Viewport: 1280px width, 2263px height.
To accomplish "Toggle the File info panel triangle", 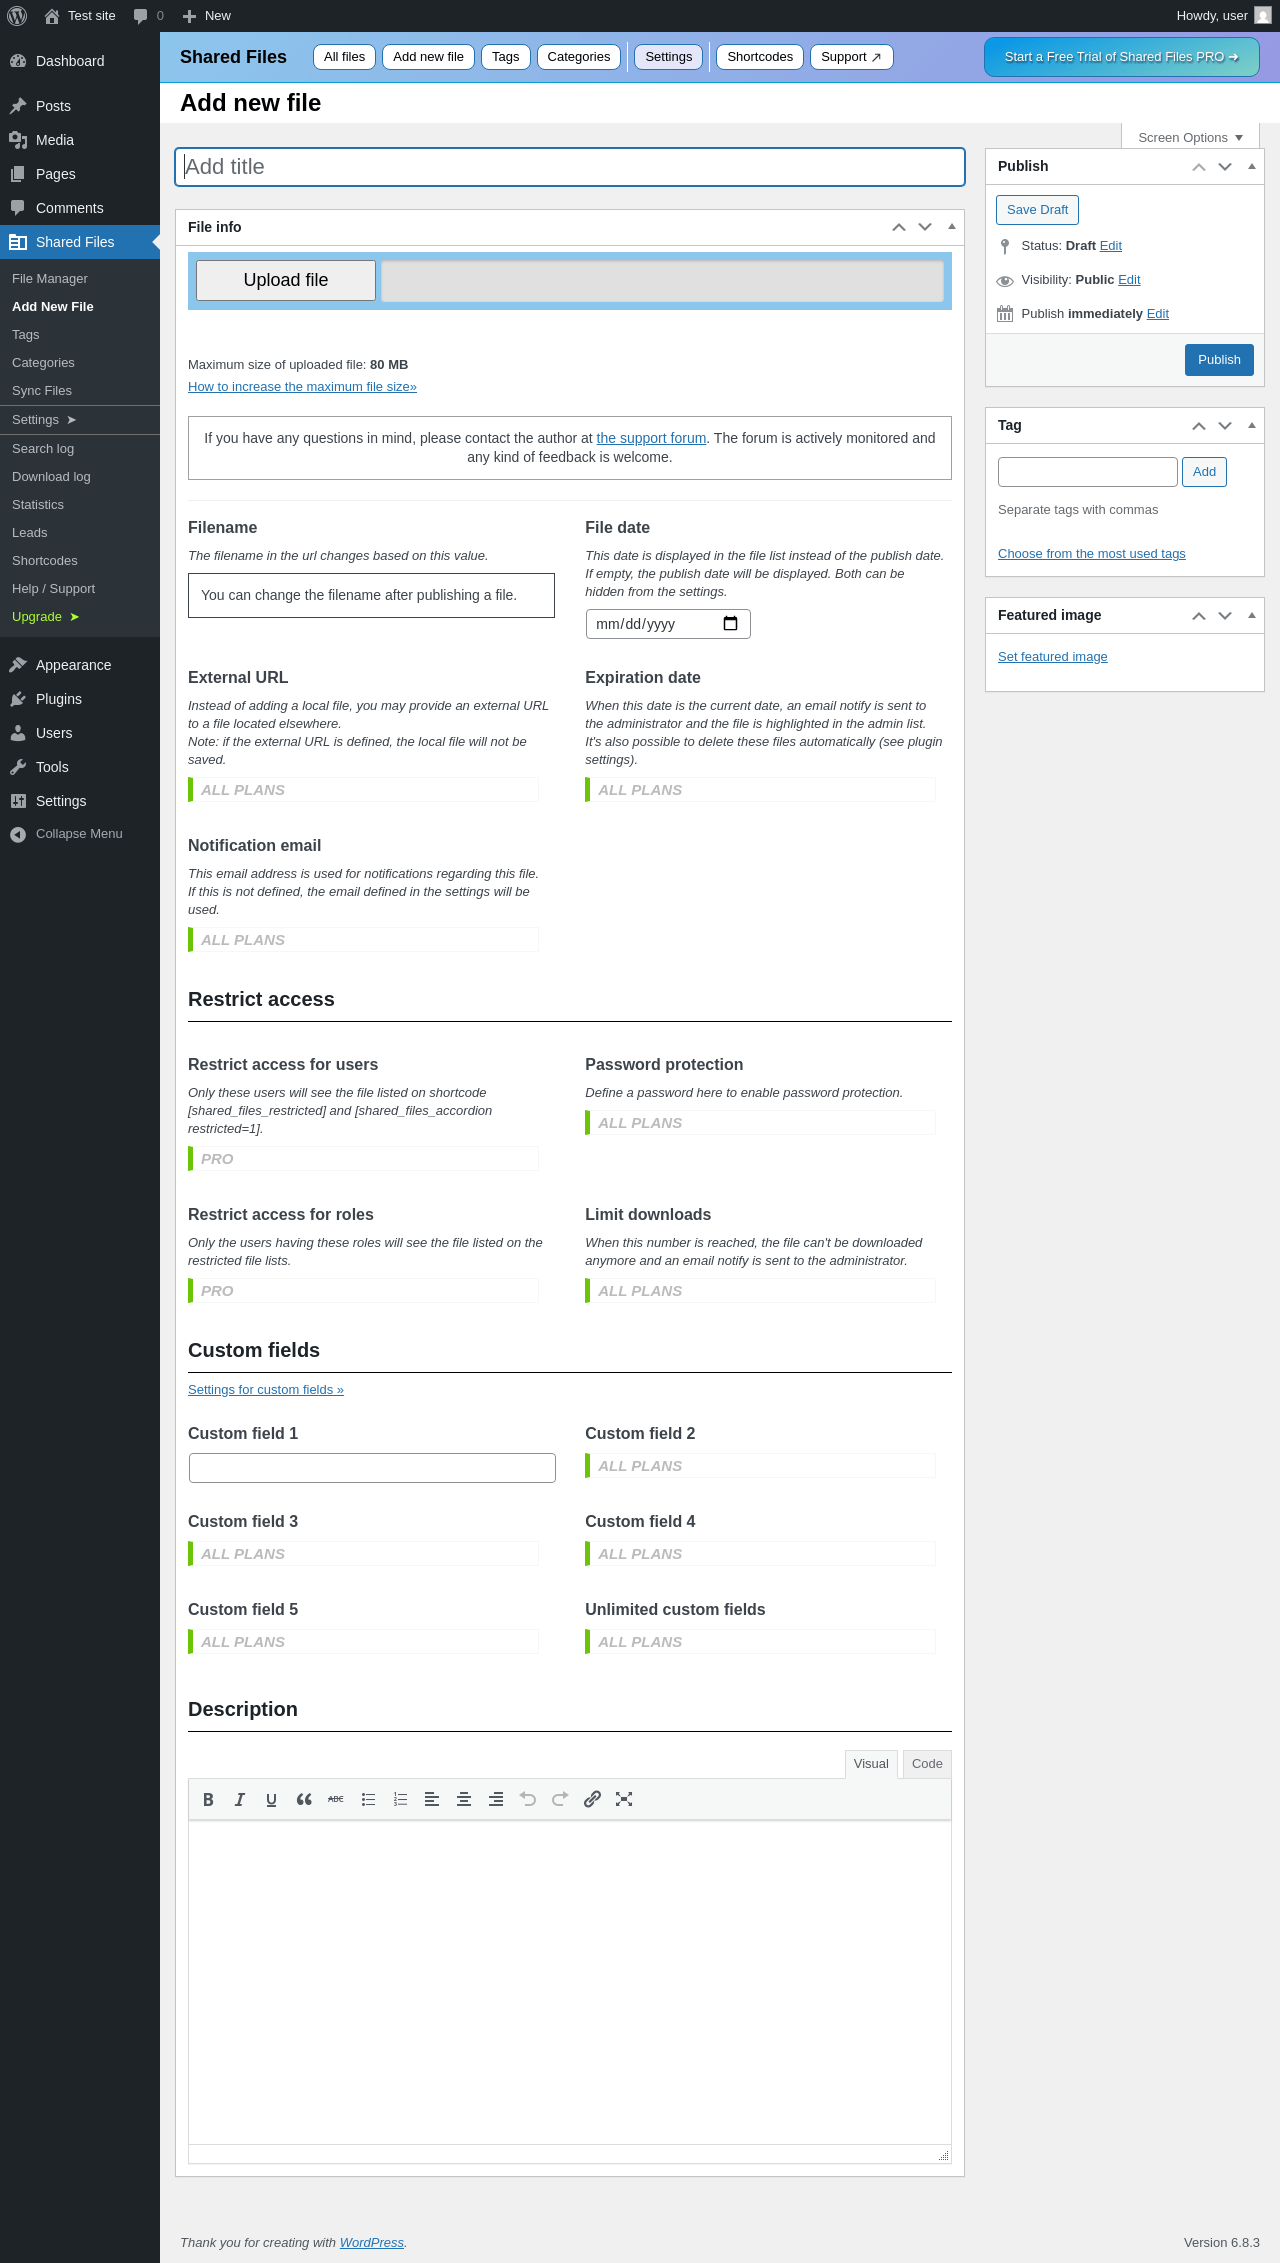I will (952, 227).
